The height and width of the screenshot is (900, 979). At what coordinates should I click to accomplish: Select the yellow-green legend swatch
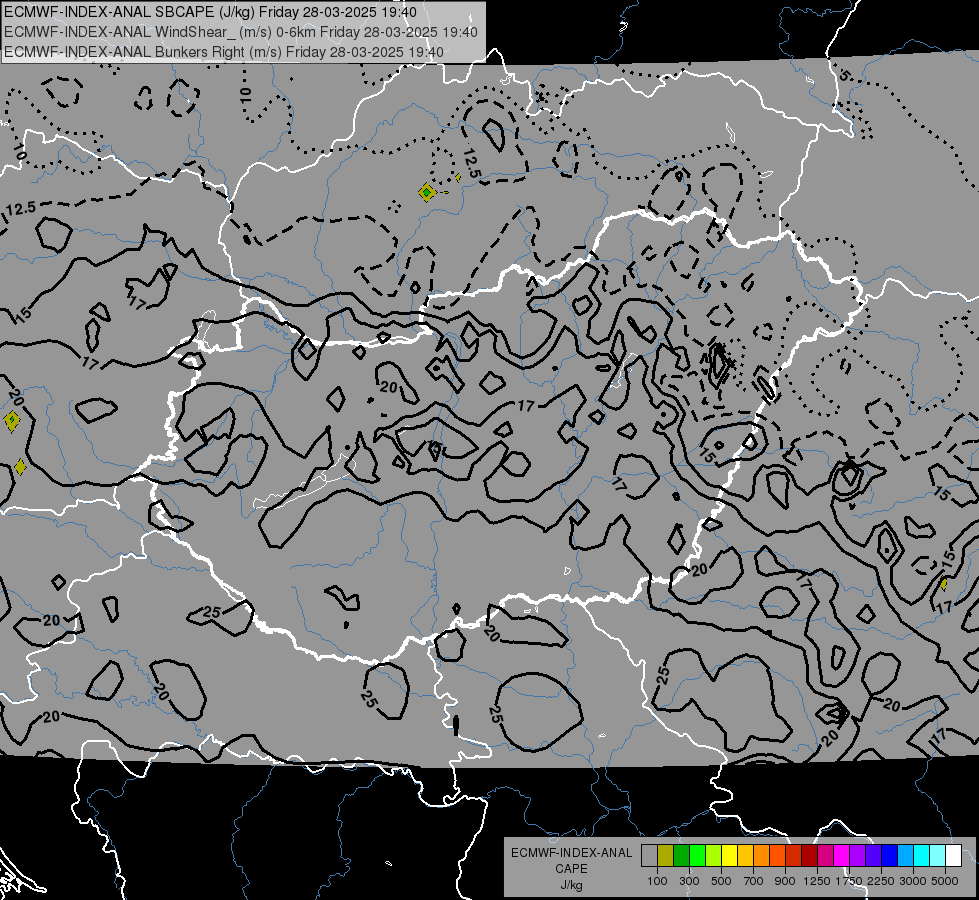[714, 856]
